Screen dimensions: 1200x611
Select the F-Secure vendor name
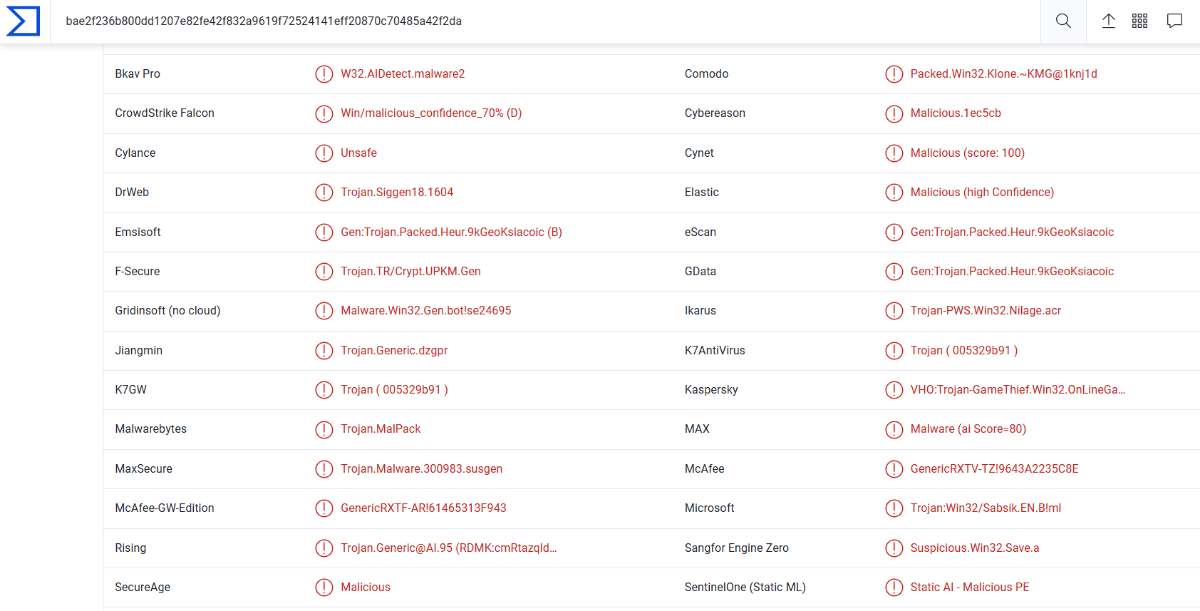point(138,271)
